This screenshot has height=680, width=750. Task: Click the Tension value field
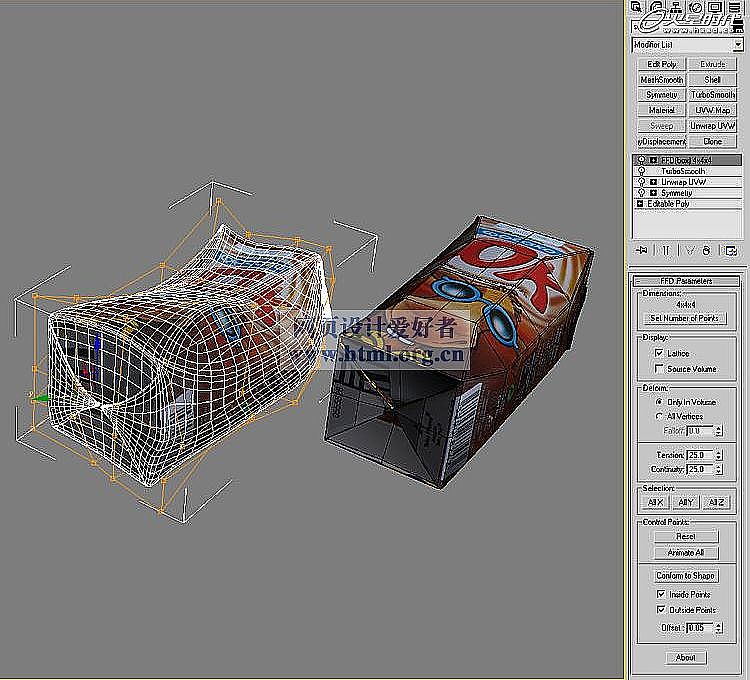[700, 455]
